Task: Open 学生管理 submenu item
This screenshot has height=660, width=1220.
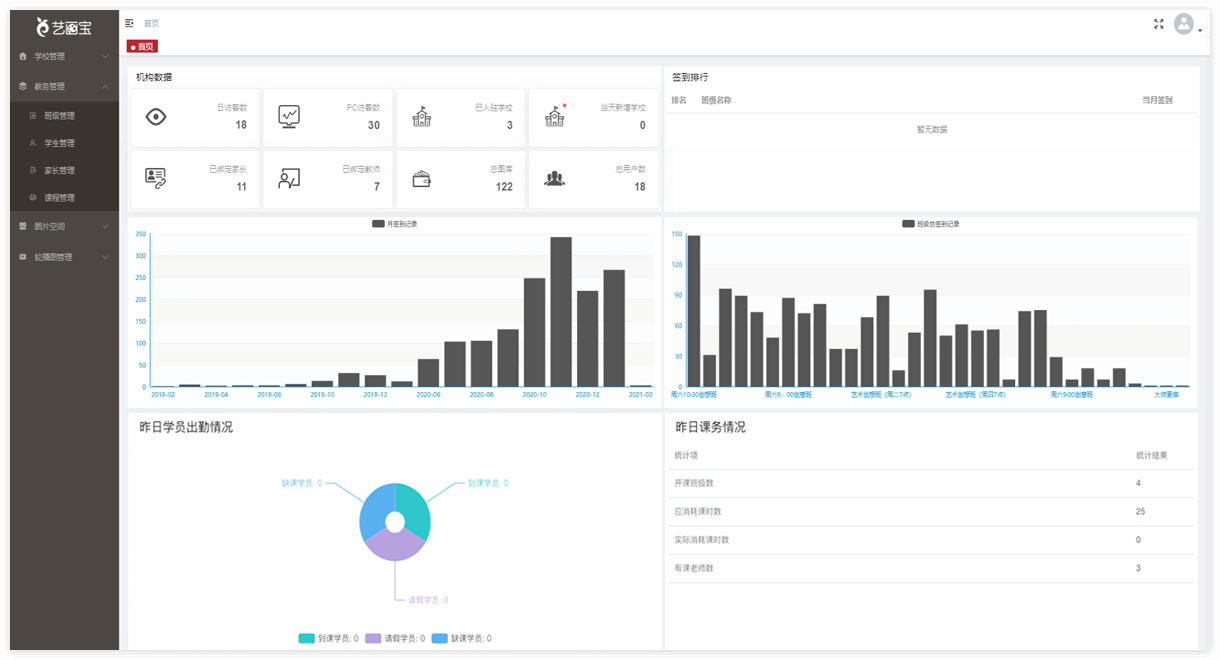Action: coord(59,143)
